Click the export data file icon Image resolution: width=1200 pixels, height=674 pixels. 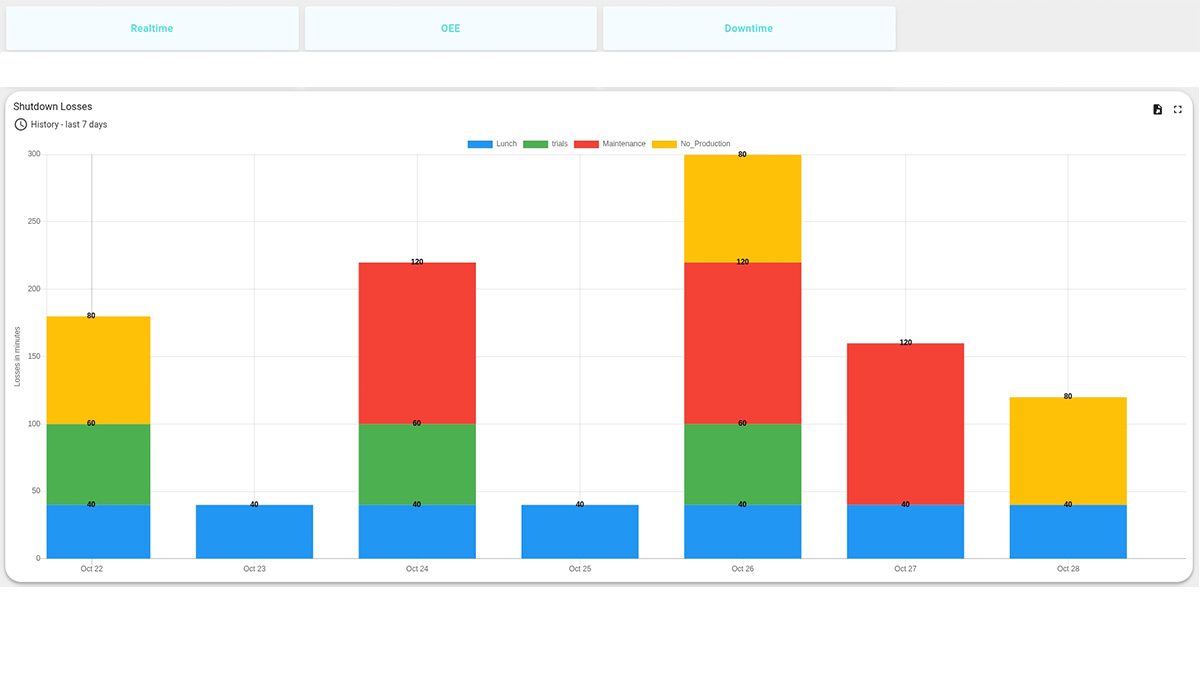(1157, 109)
